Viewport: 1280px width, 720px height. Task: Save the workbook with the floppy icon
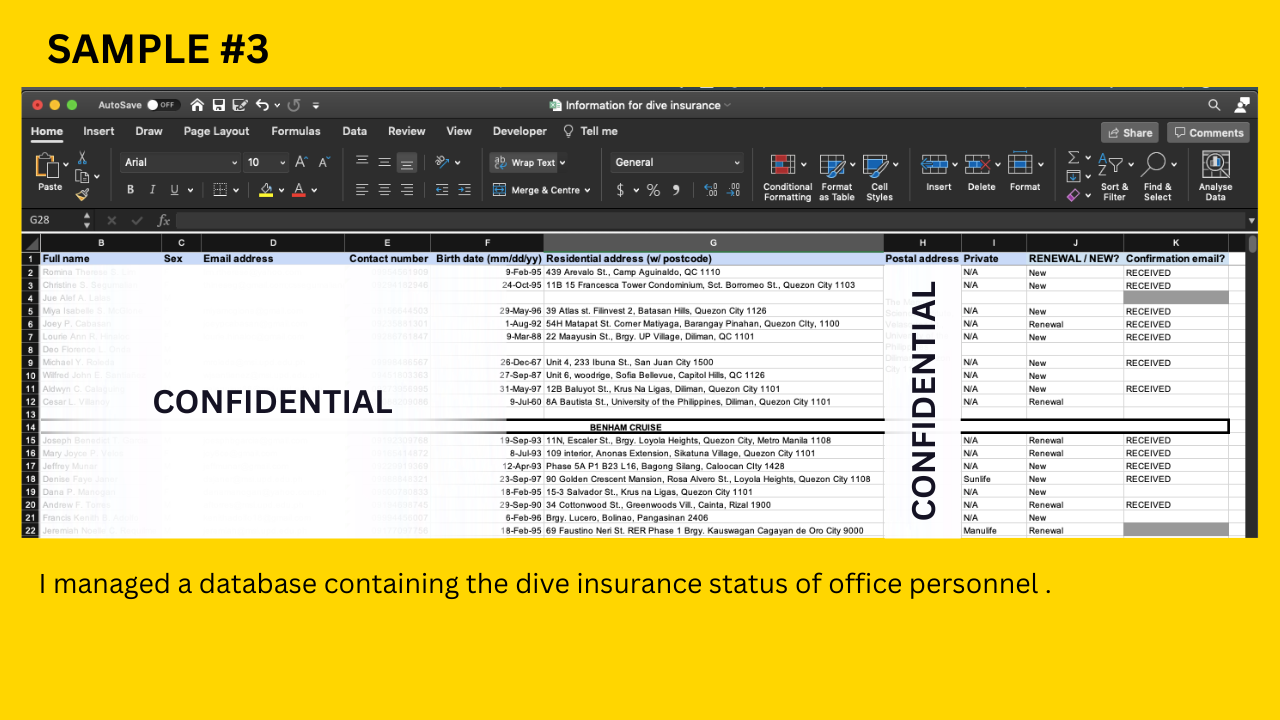tap(218, 105)
